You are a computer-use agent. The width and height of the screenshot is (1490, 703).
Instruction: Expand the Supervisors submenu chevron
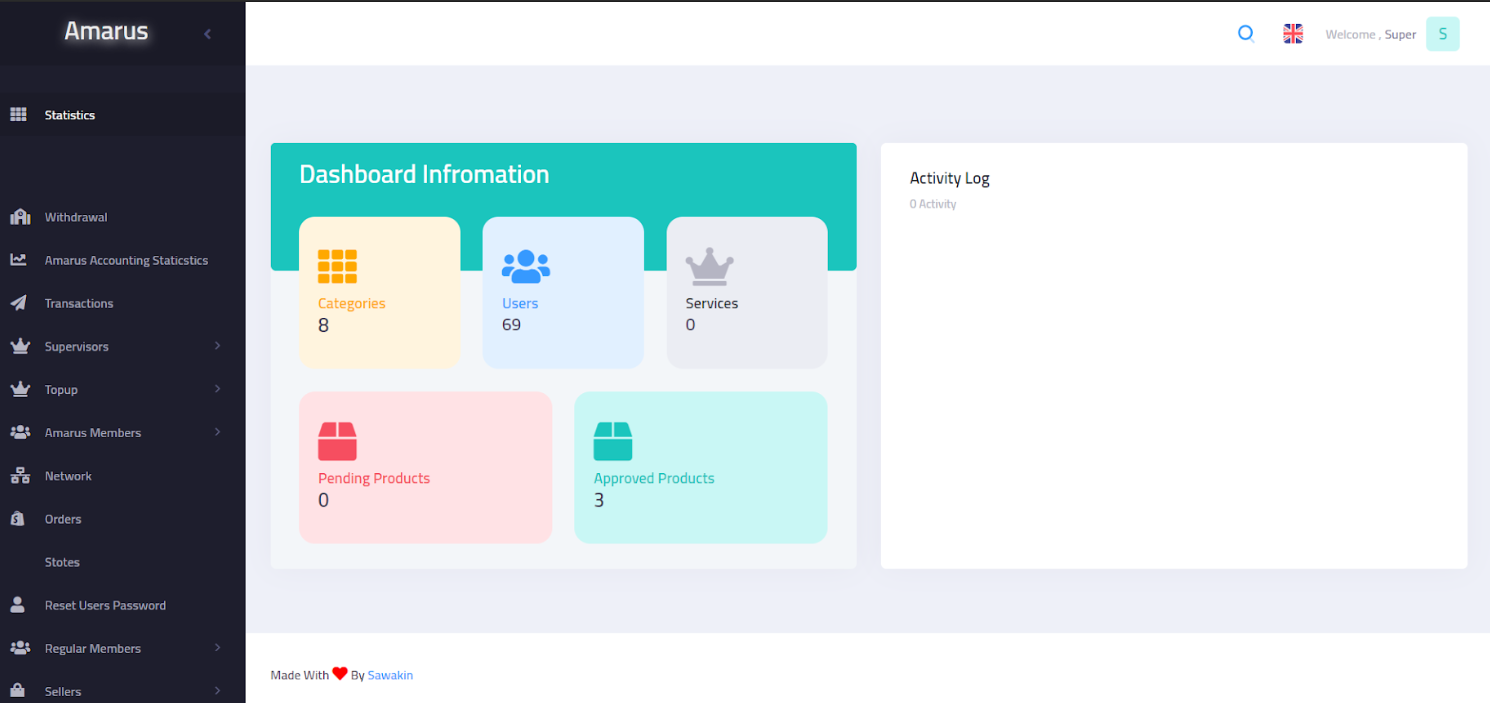pos(217,346)
